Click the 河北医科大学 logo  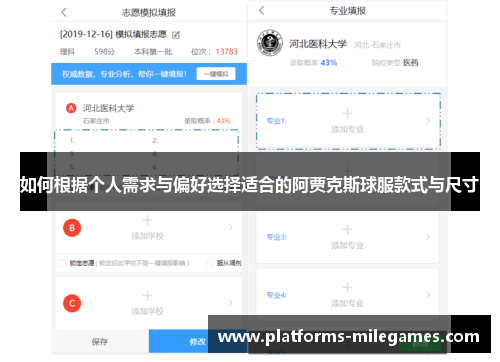tap(270, 43)
